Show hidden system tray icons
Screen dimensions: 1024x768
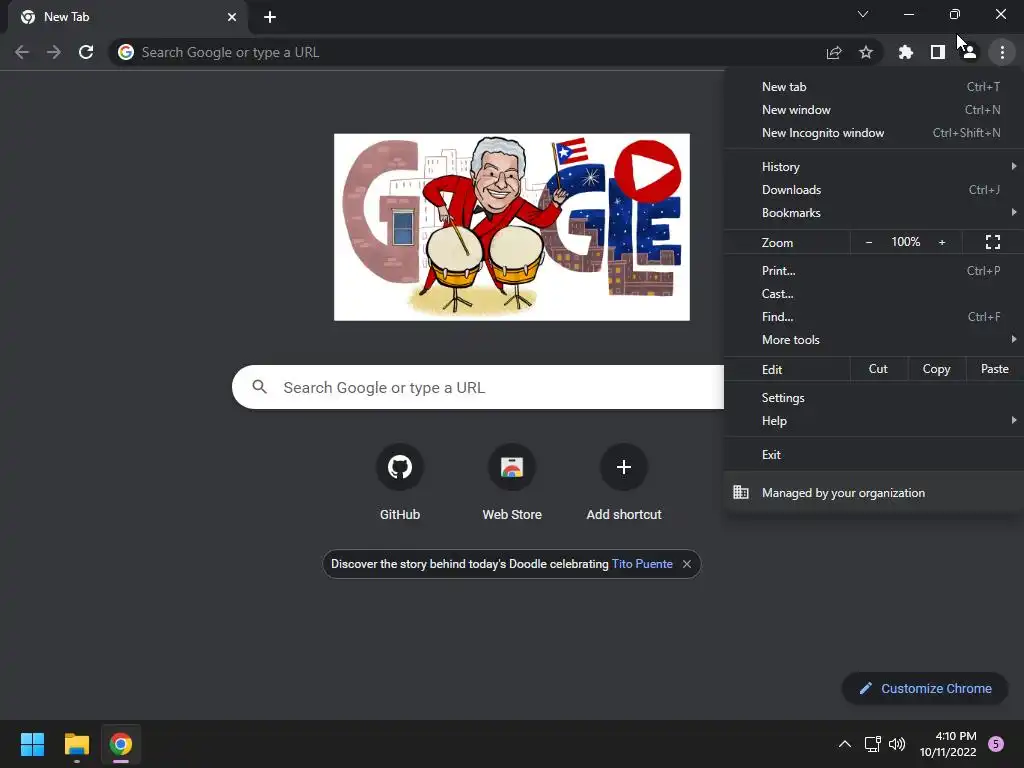844,744
